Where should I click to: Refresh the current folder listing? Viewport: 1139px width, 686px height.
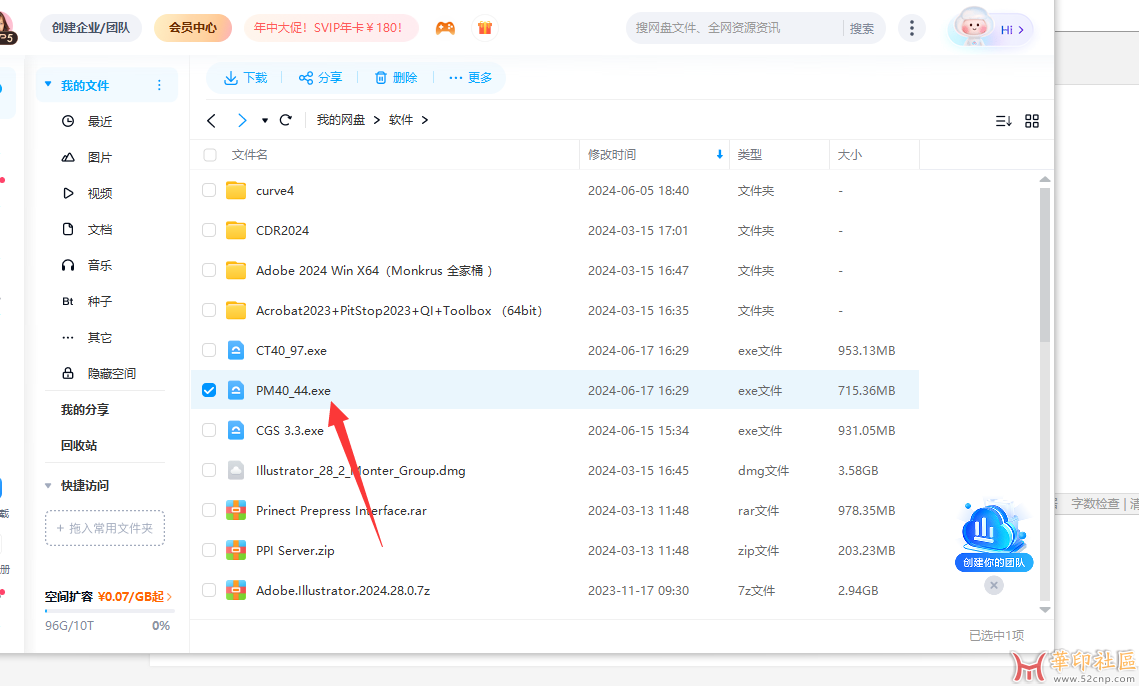tap(285, 120)
